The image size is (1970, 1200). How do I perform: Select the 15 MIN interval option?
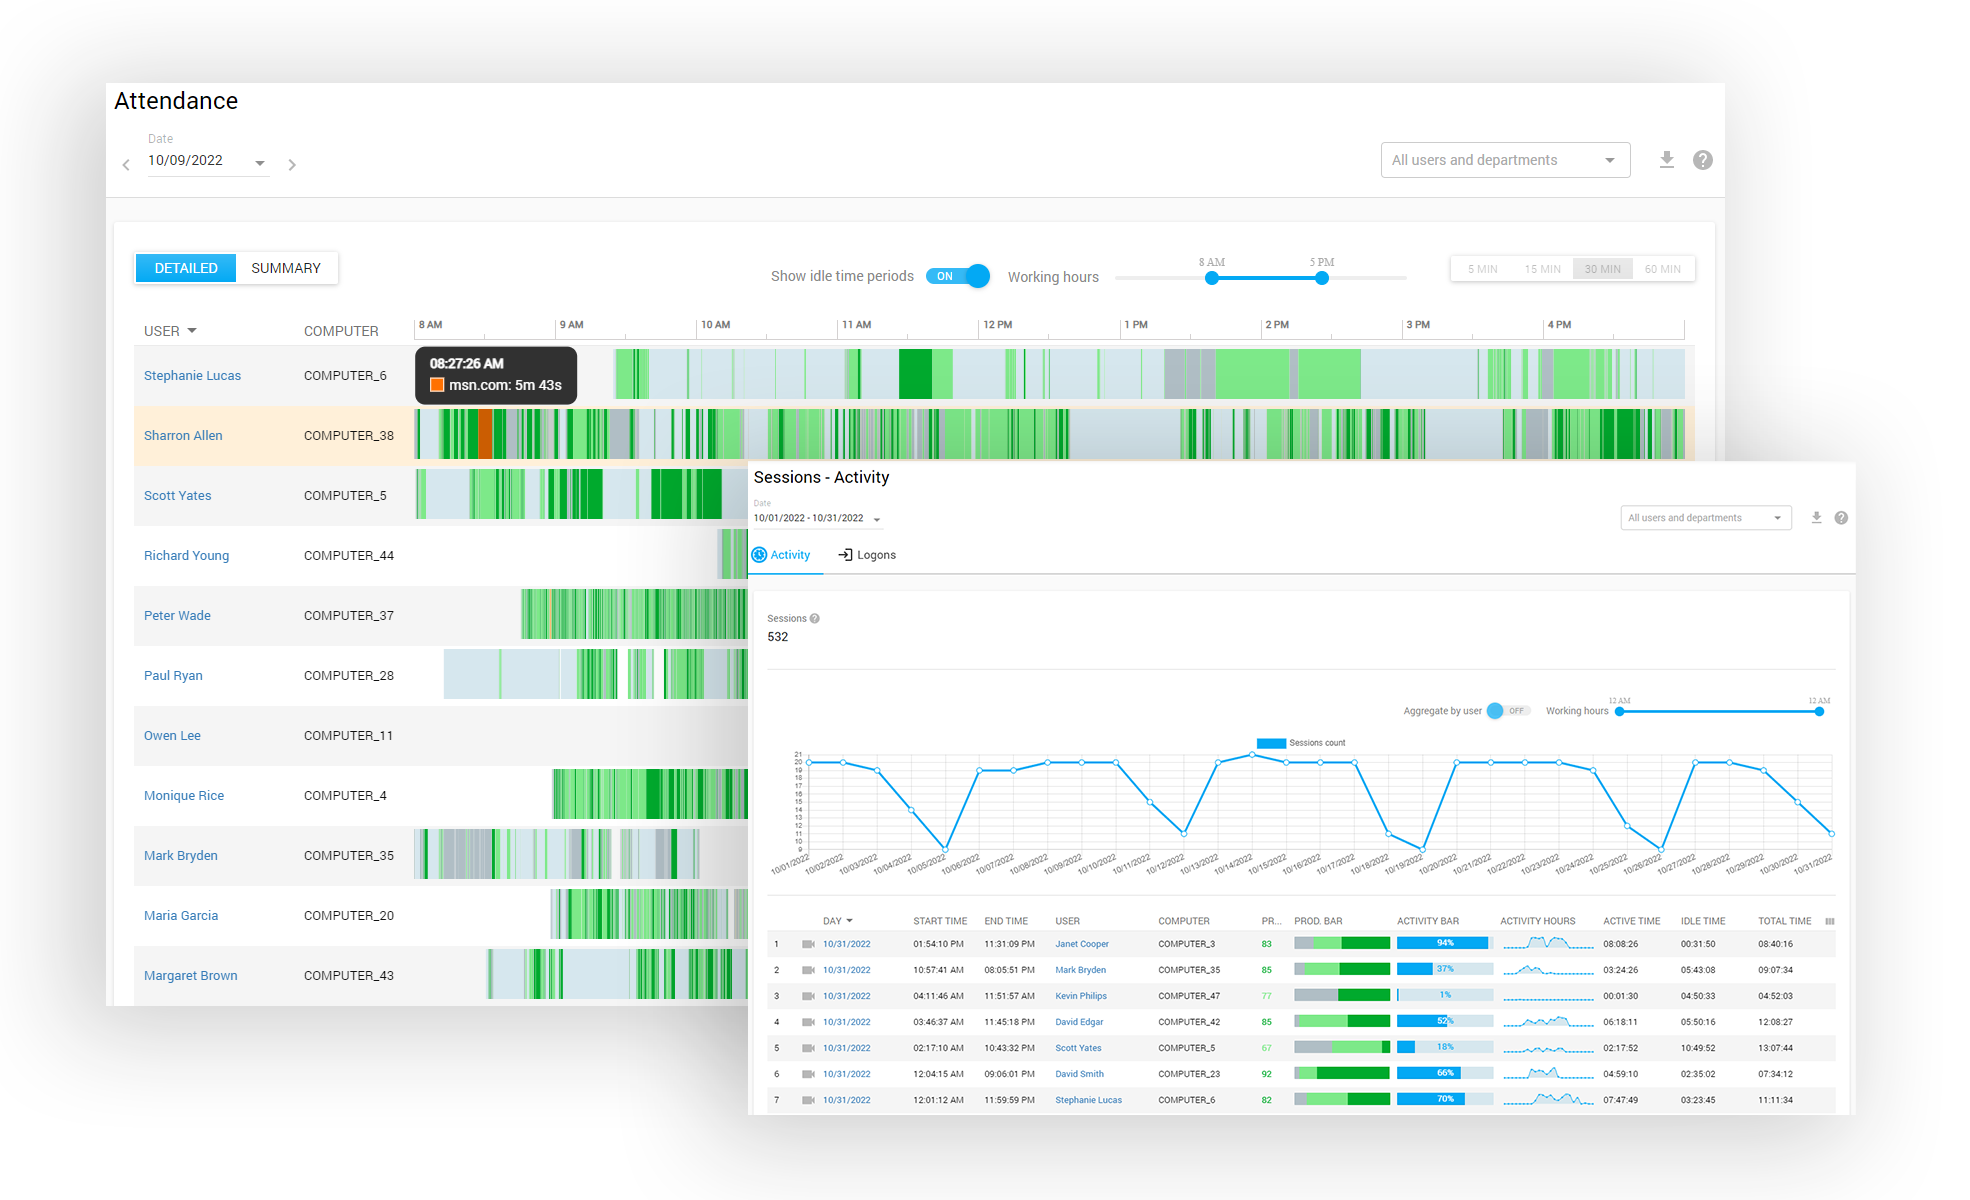coord(1542,269)
